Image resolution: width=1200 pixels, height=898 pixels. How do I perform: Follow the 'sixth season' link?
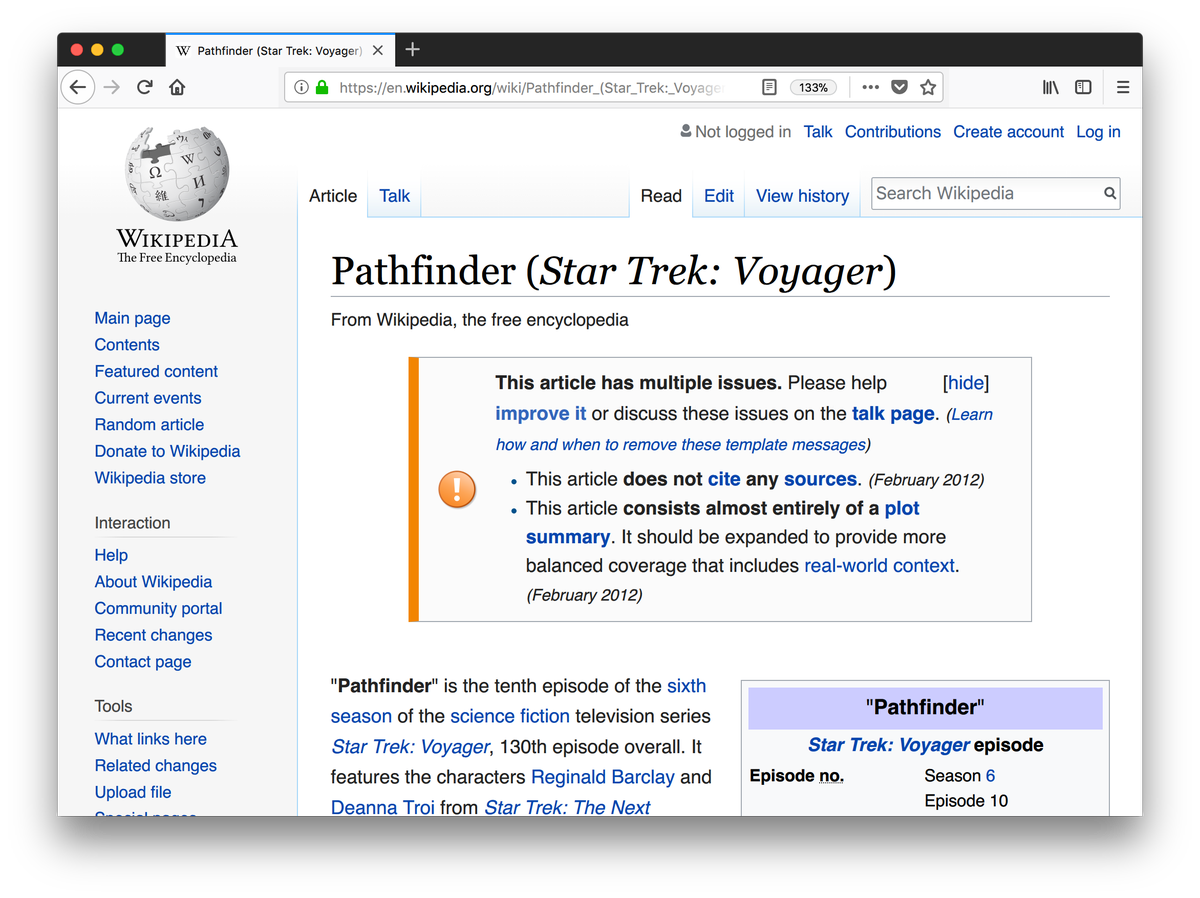[x=518, y=701]
